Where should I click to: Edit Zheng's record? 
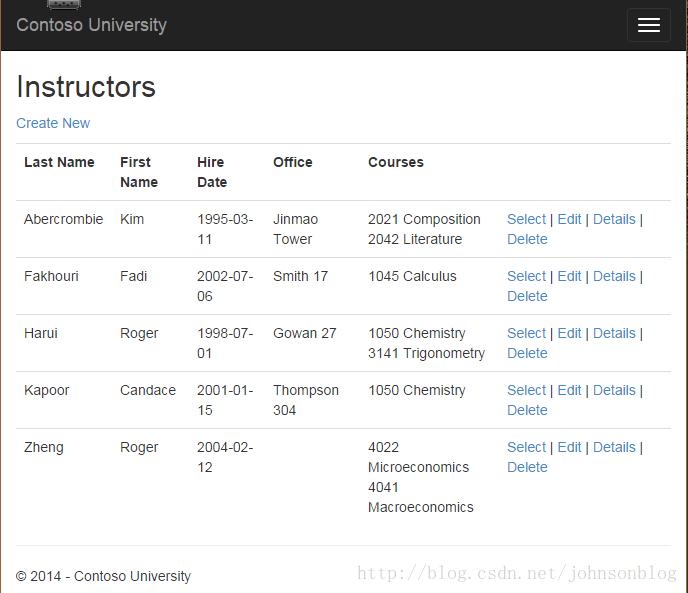pos(569,447)
